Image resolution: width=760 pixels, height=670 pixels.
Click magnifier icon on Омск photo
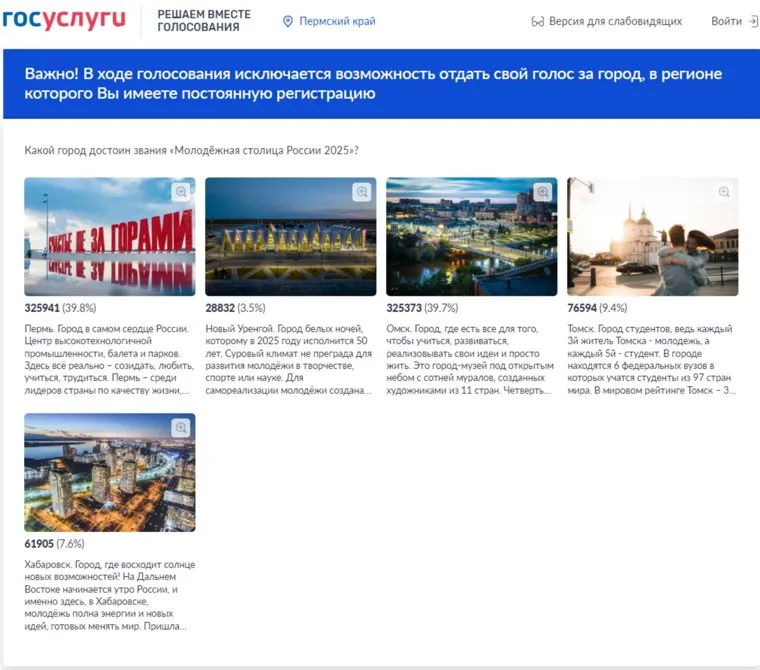542,192
